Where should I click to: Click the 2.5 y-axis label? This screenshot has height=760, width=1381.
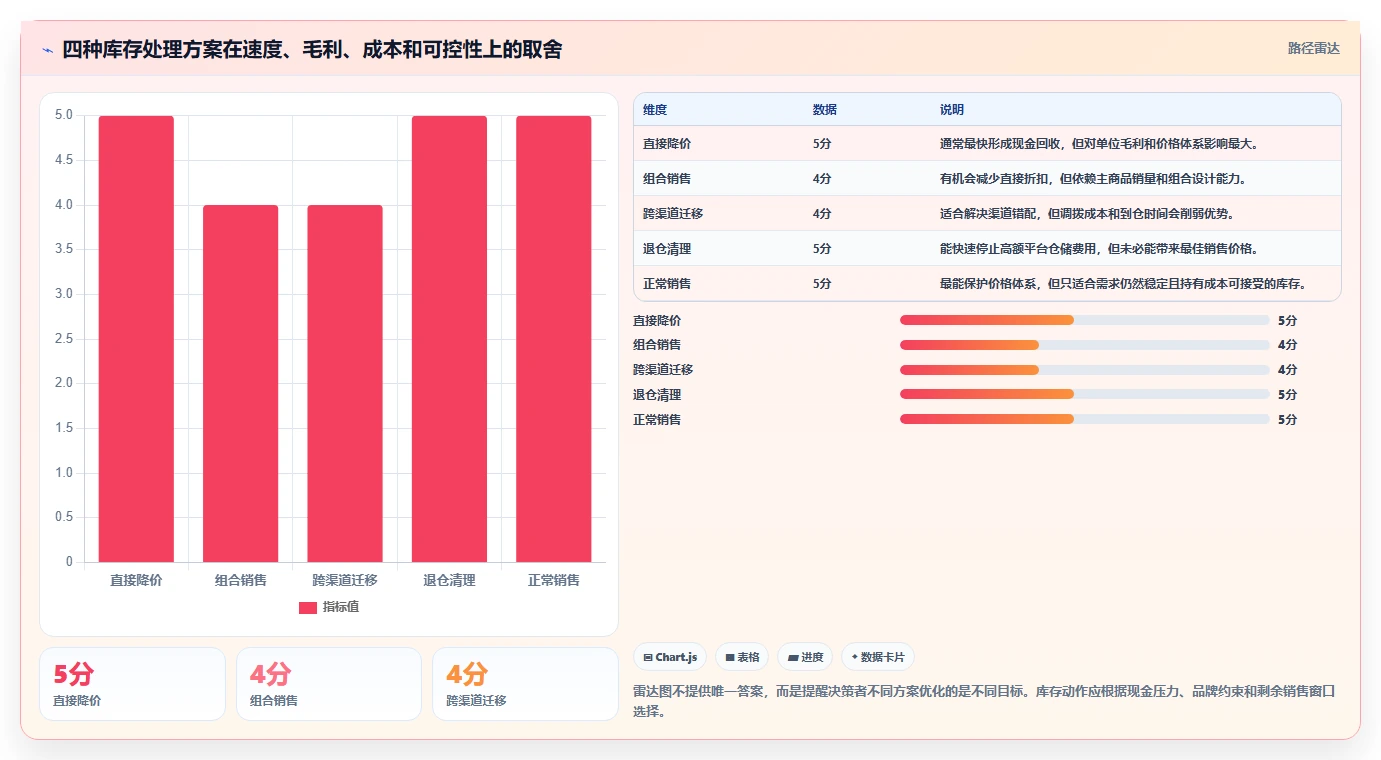point(64,339)
